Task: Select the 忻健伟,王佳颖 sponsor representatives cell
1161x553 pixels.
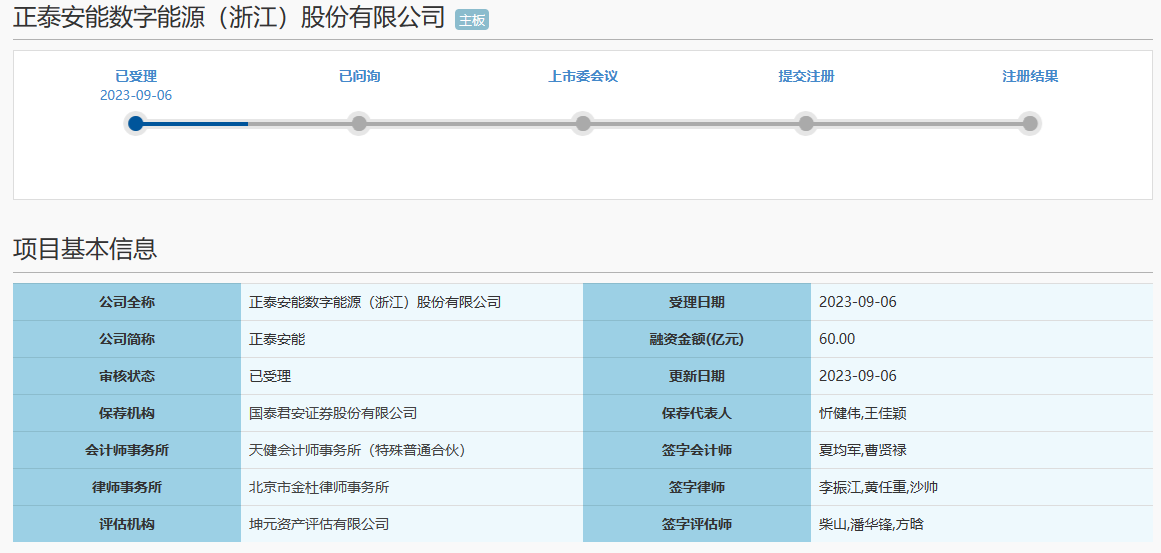Action: click(862, 413)
